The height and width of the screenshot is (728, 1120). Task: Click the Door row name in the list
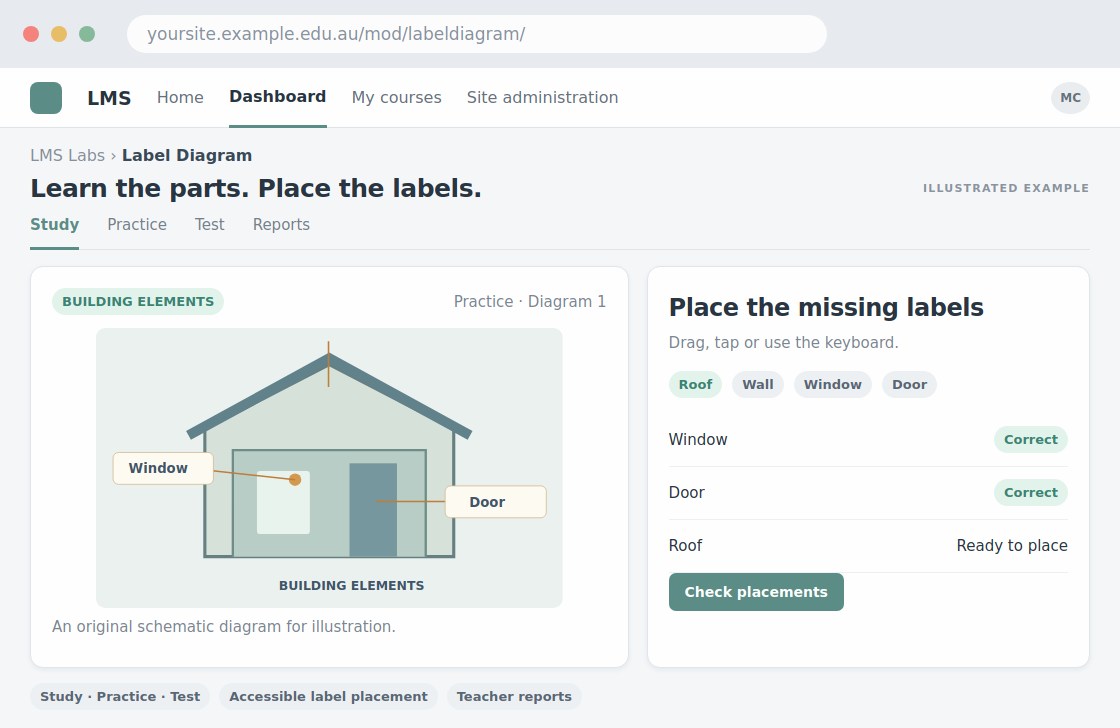point(686,492)
